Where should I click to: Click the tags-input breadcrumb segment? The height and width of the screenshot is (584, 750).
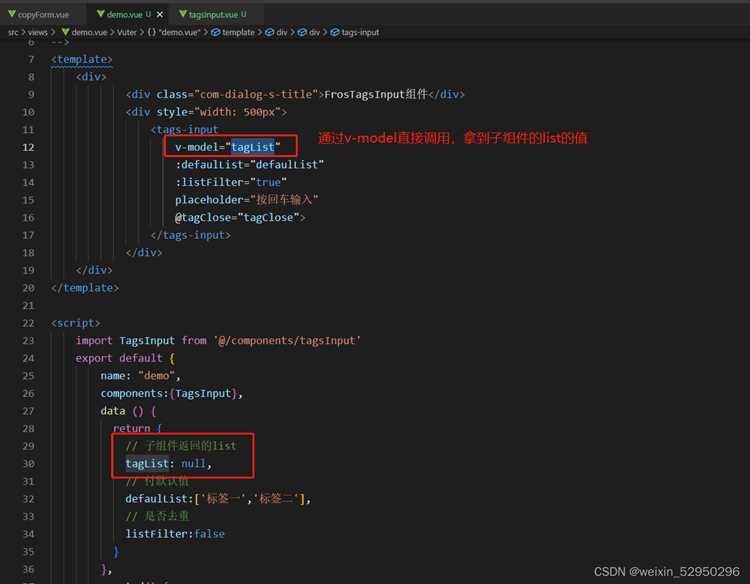tap(360, 33)
